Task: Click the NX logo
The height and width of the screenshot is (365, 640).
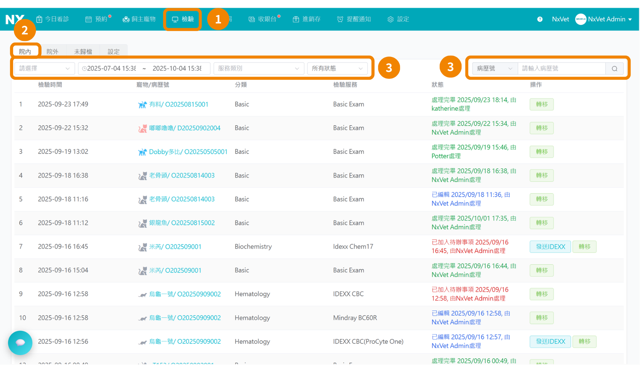Action: pos(15,19)
